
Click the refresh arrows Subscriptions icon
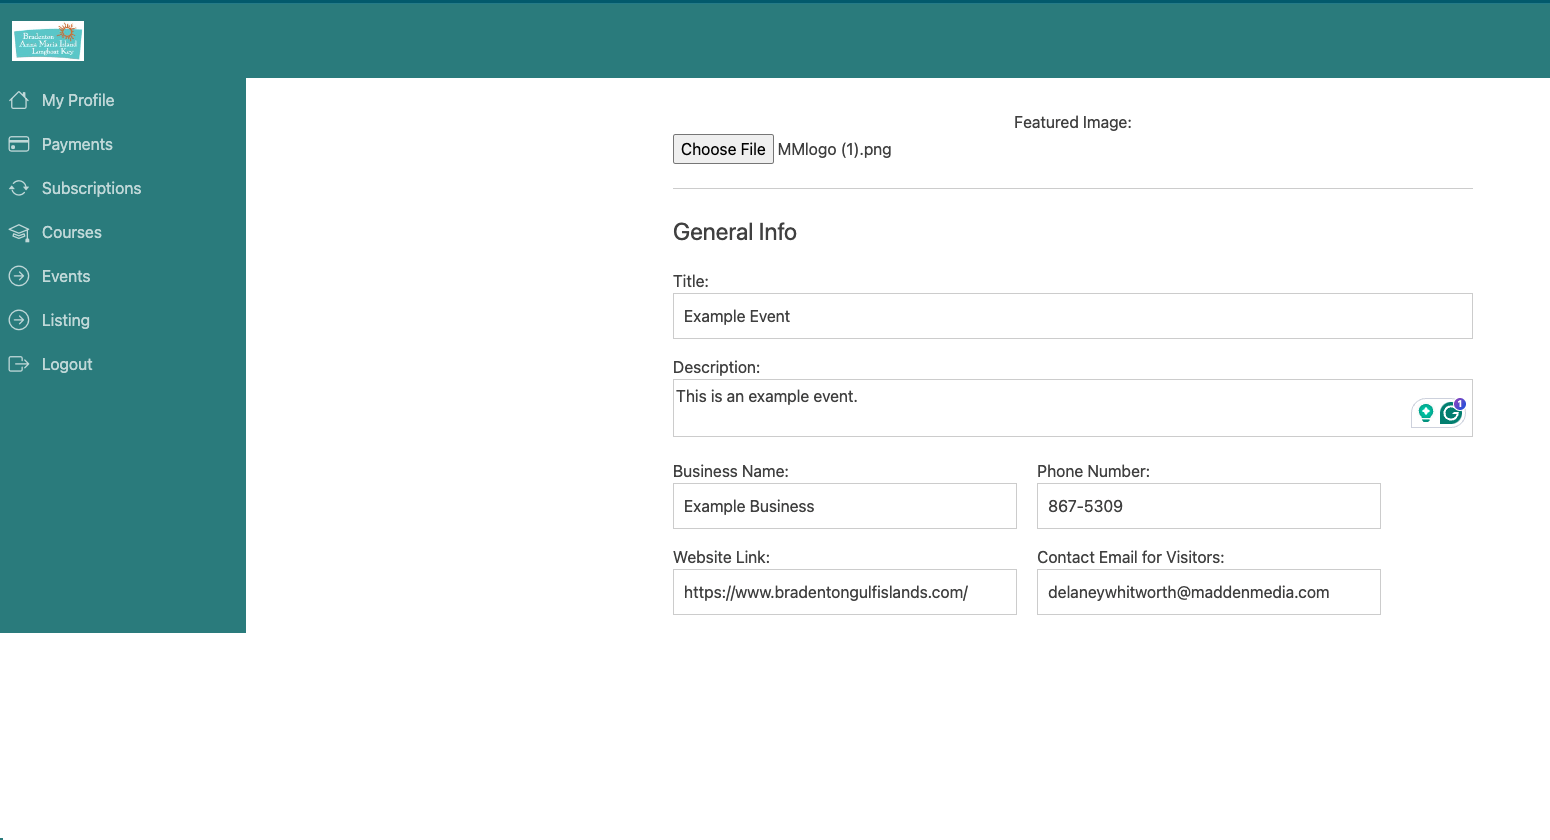pyautogui.click(x=19, y=188)
